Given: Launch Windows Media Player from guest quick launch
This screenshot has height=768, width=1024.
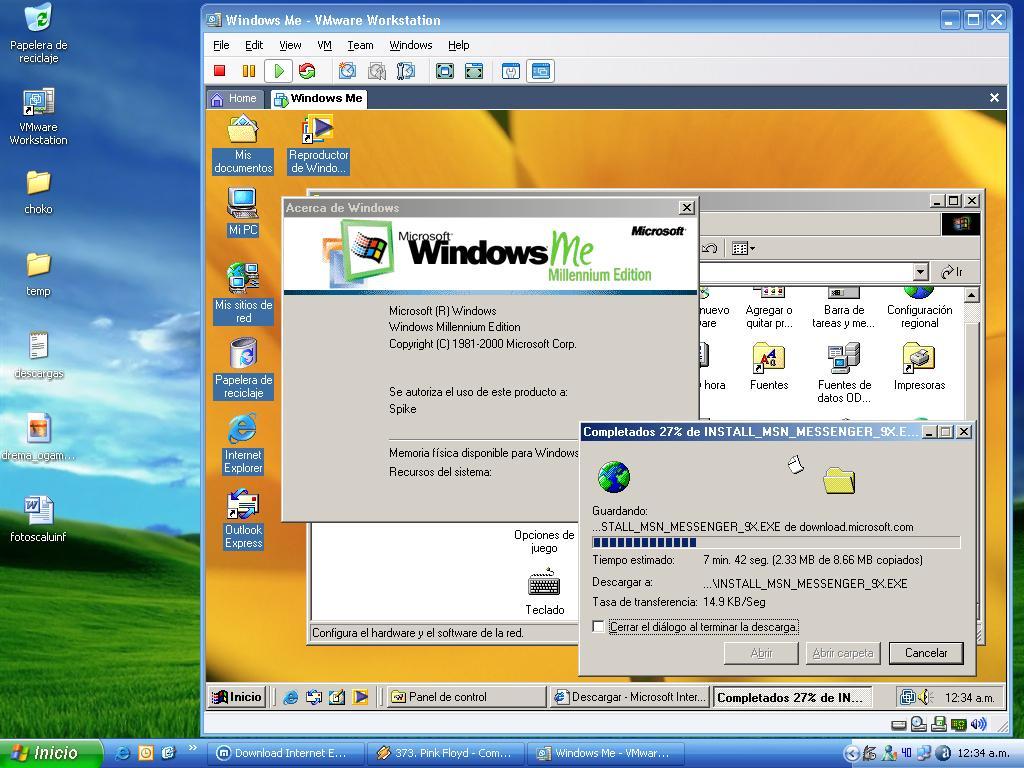Looking at the screenshot, I should pos(360,697).
